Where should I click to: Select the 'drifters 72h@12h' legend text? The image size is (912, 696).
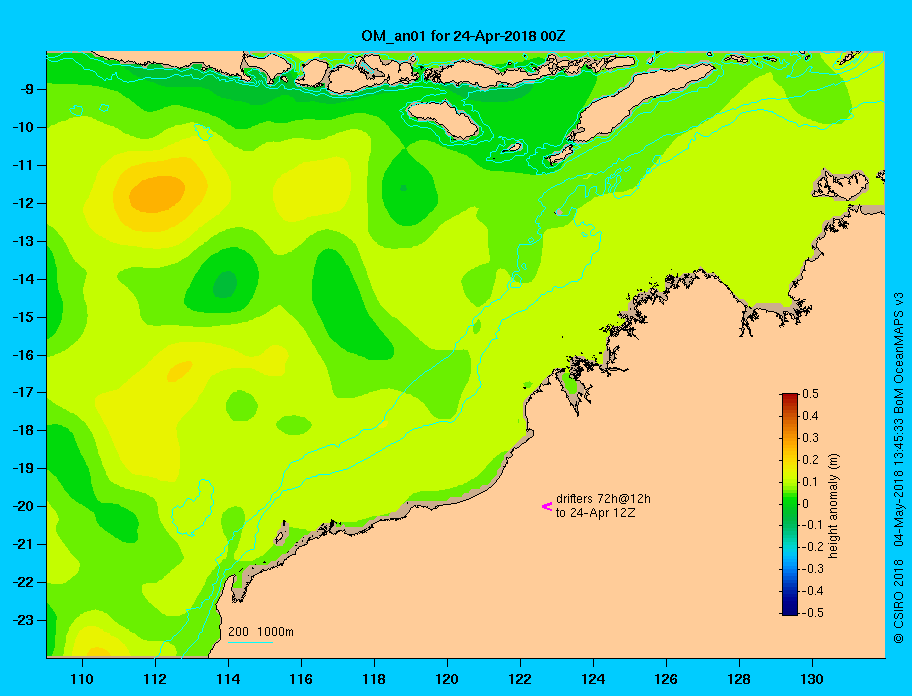[x=603, y=499]
